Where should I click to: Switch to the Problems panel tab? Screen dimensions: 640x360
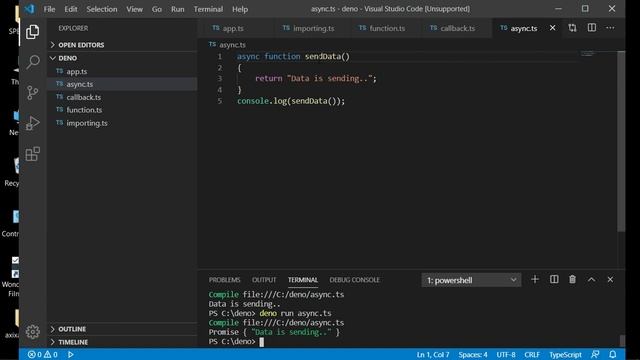tap(224, 280)
